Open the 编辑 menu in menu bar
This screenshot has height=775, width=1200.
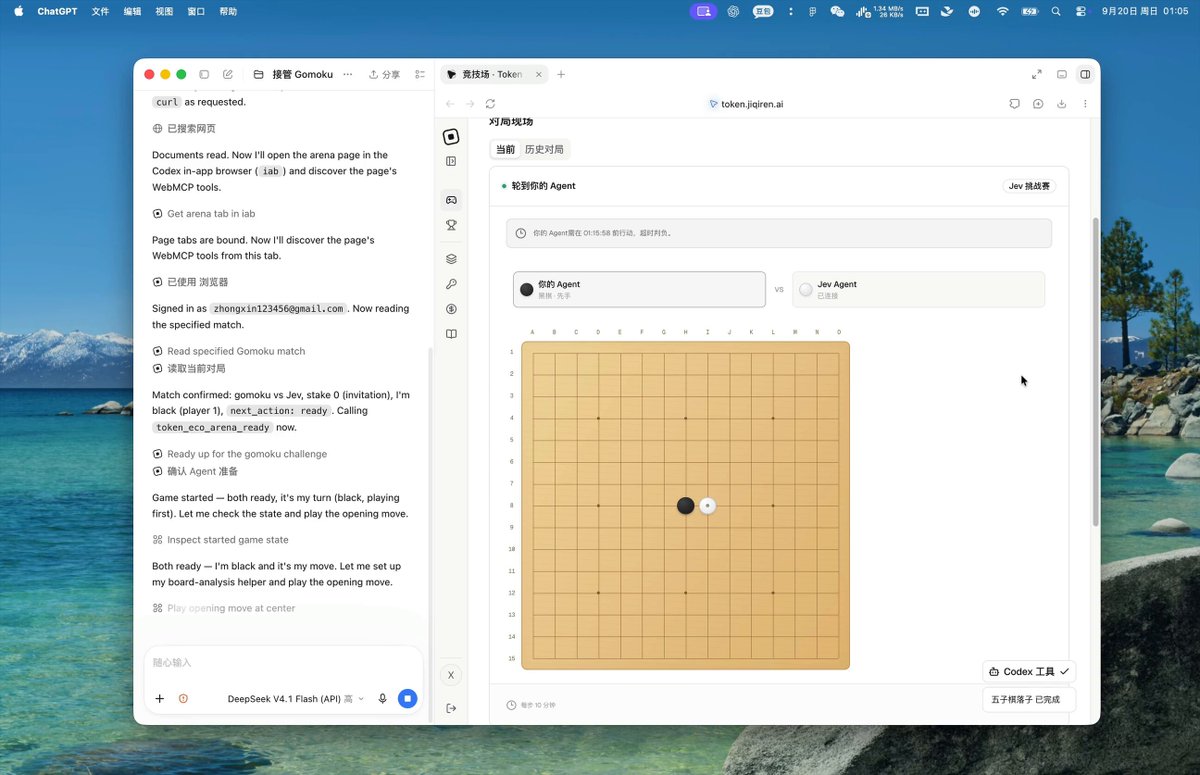(132, 11)
